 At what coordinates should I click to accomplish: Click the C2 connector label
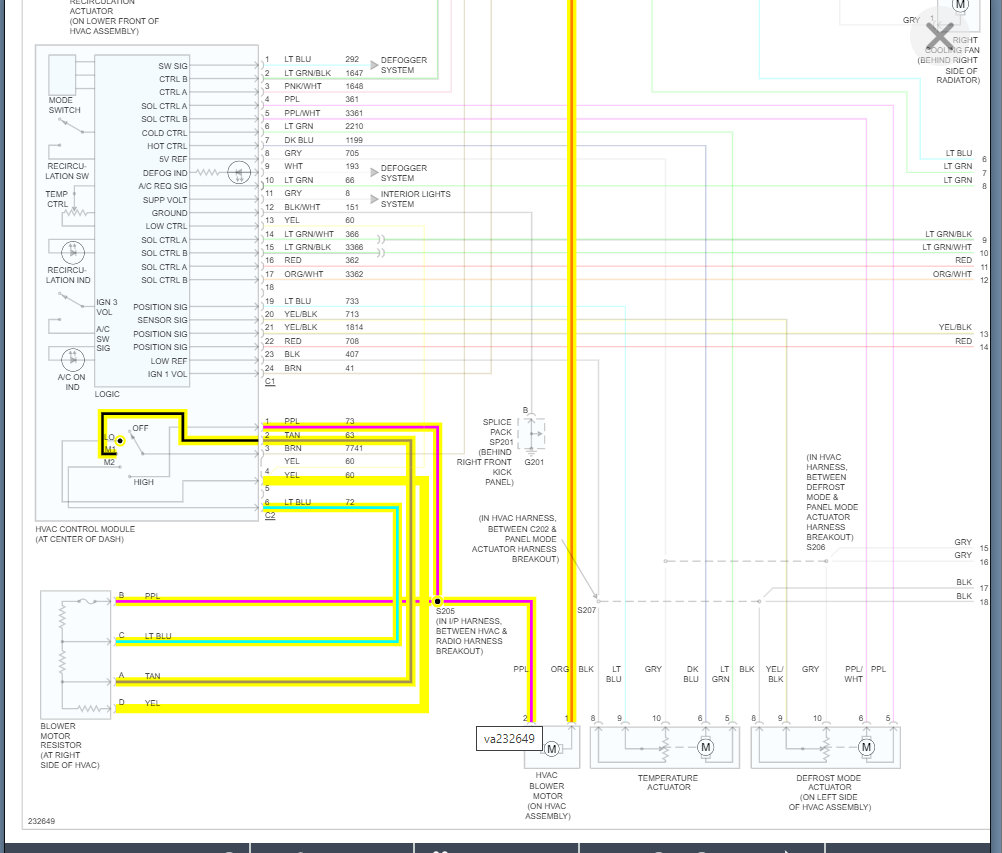pyautogui.click(x=270, y=515)
